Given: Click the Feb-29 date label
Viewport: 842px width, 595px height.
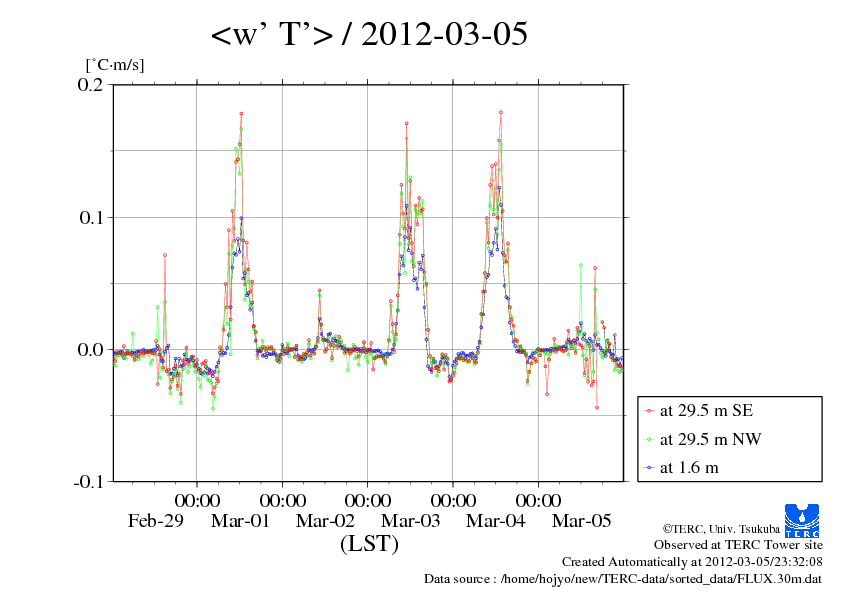Looking at the screenshot, I should click(156, 520).
